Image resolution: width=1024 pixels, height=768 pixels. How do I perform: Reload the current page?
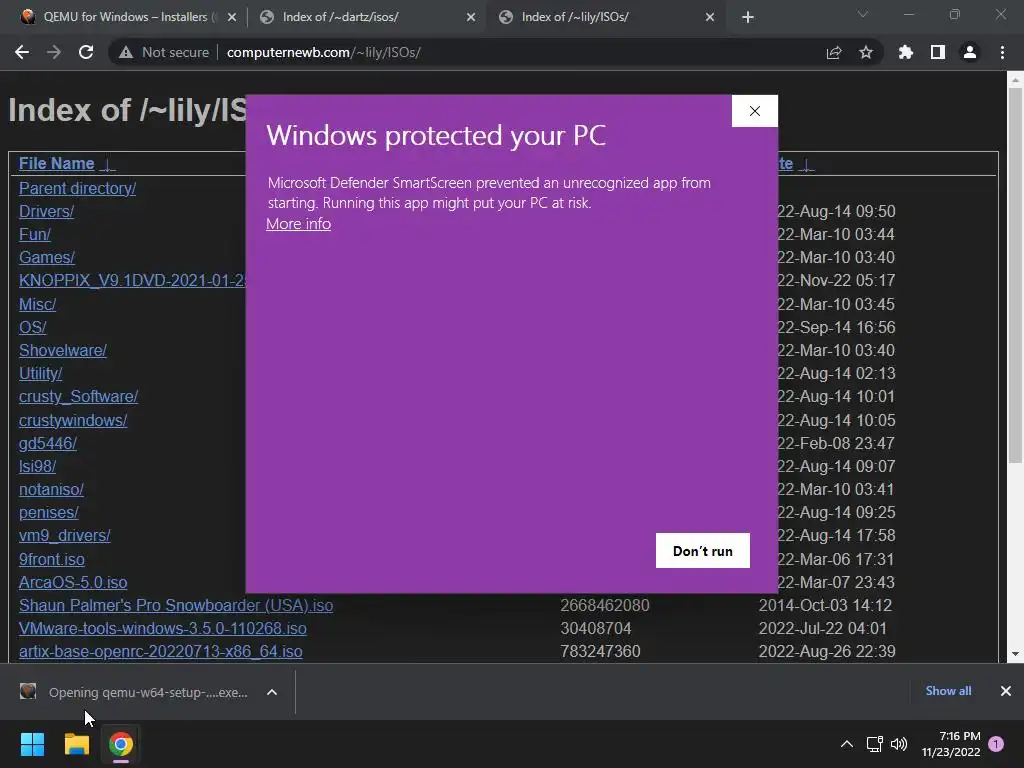[86, 52]
